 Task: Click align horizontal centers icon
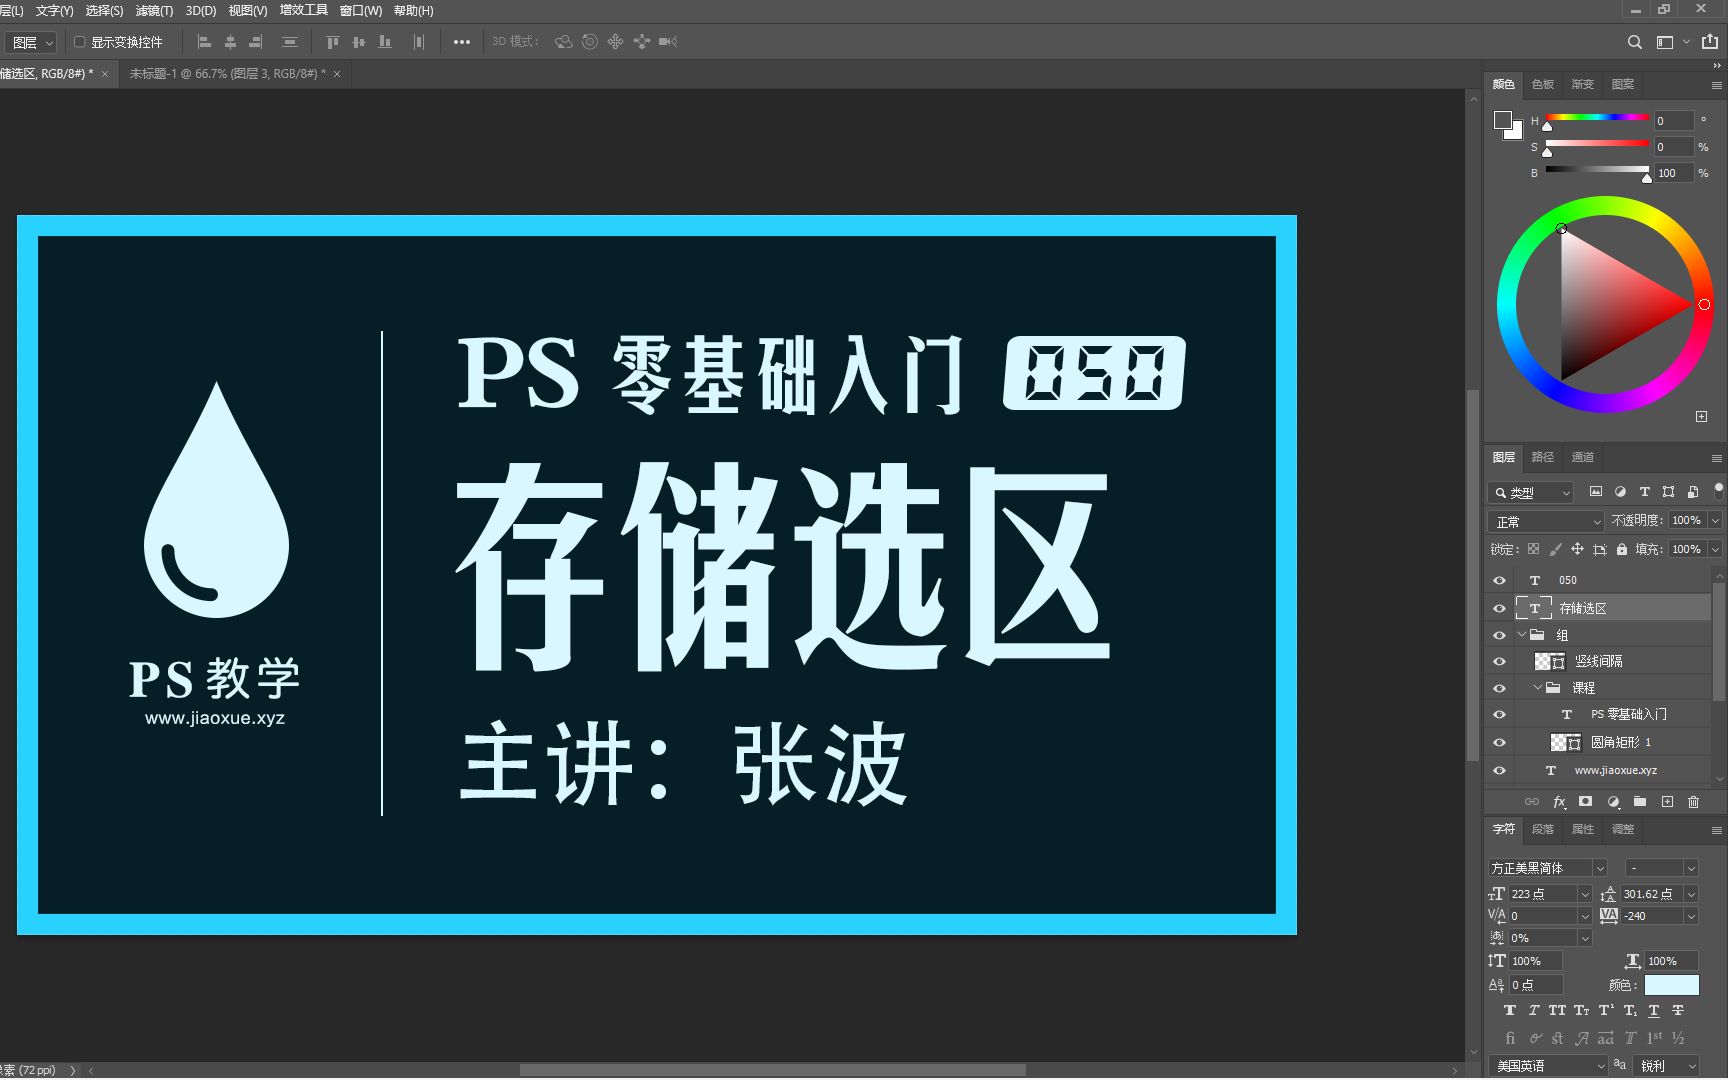click(x=230, y=42)
